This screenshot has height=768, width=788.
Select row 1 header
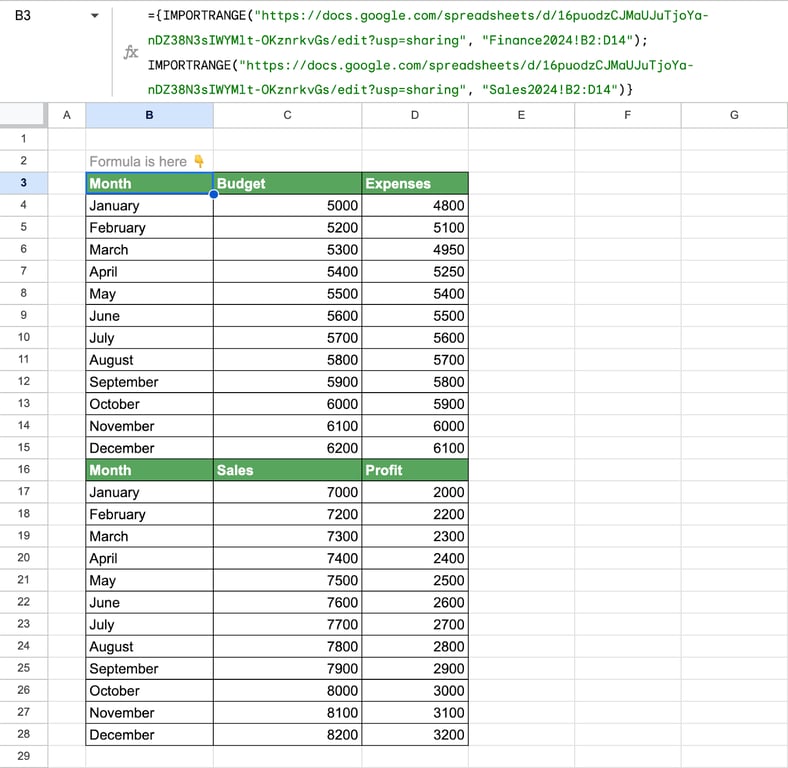pyautogui.click(x=24, y=139)
